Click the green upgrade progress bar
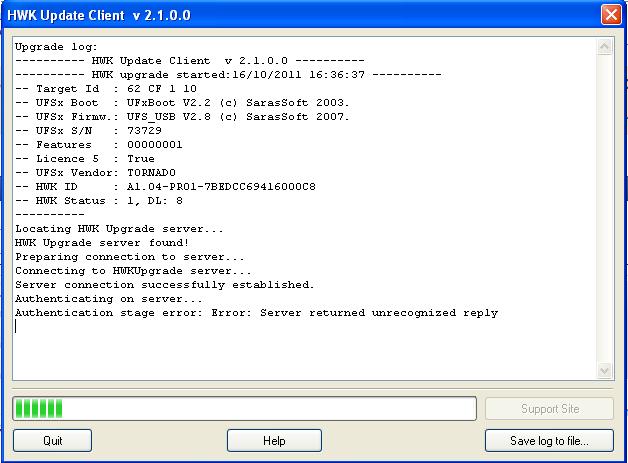Viewport: 628px width, 463px height. tap(244, 409)
